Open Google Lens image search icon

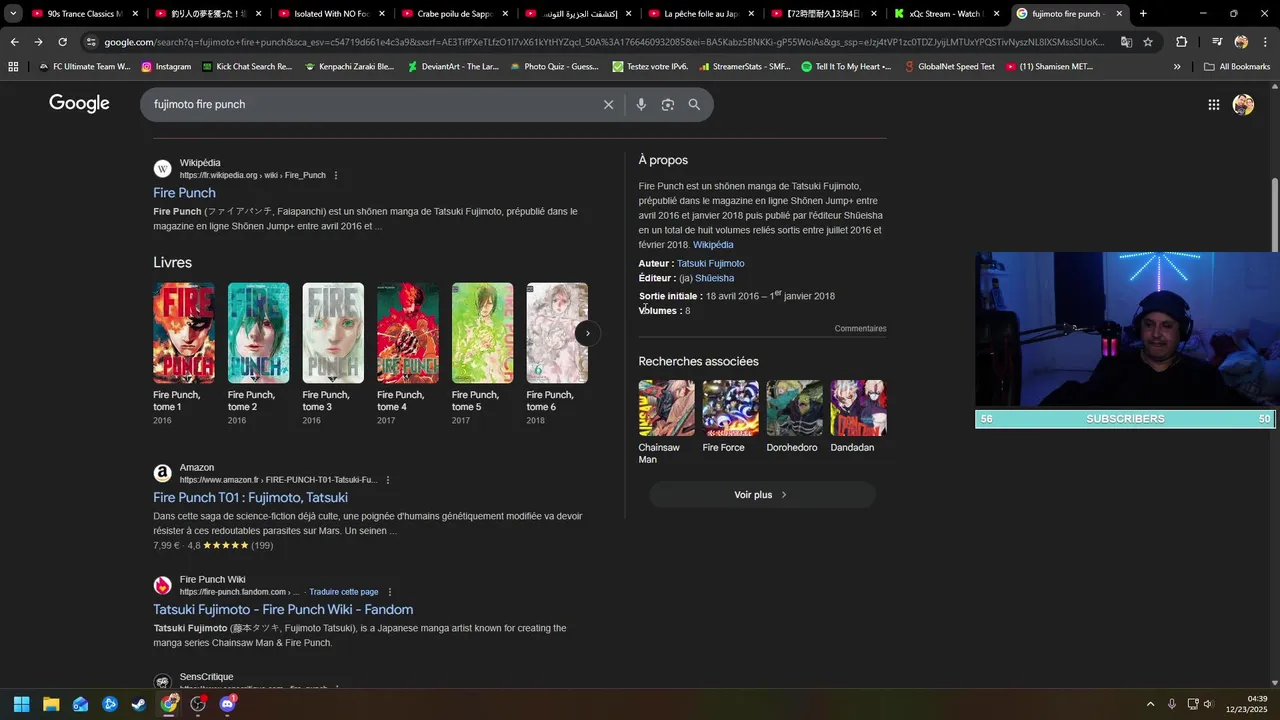667,104
